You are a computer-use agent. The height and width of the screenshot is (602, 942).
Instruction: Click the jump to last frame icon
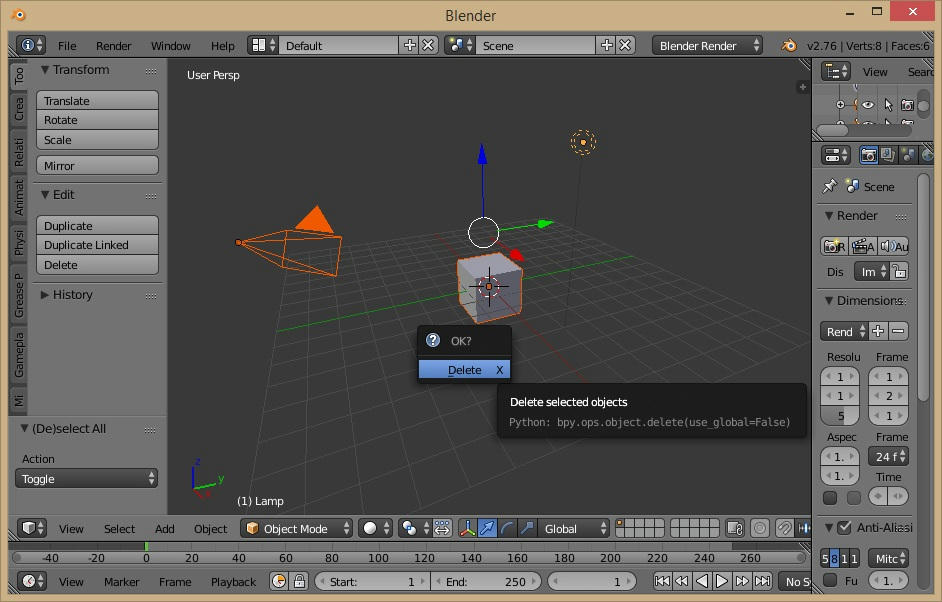click(763, 581)
